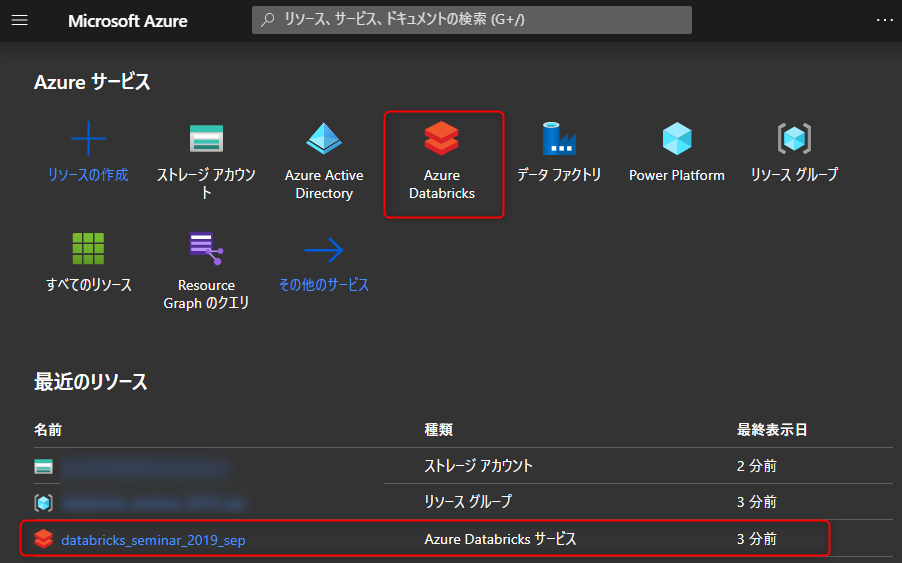Click the Azure Databricks サービス type cell

pyautogui.click(x=500, y=539)
